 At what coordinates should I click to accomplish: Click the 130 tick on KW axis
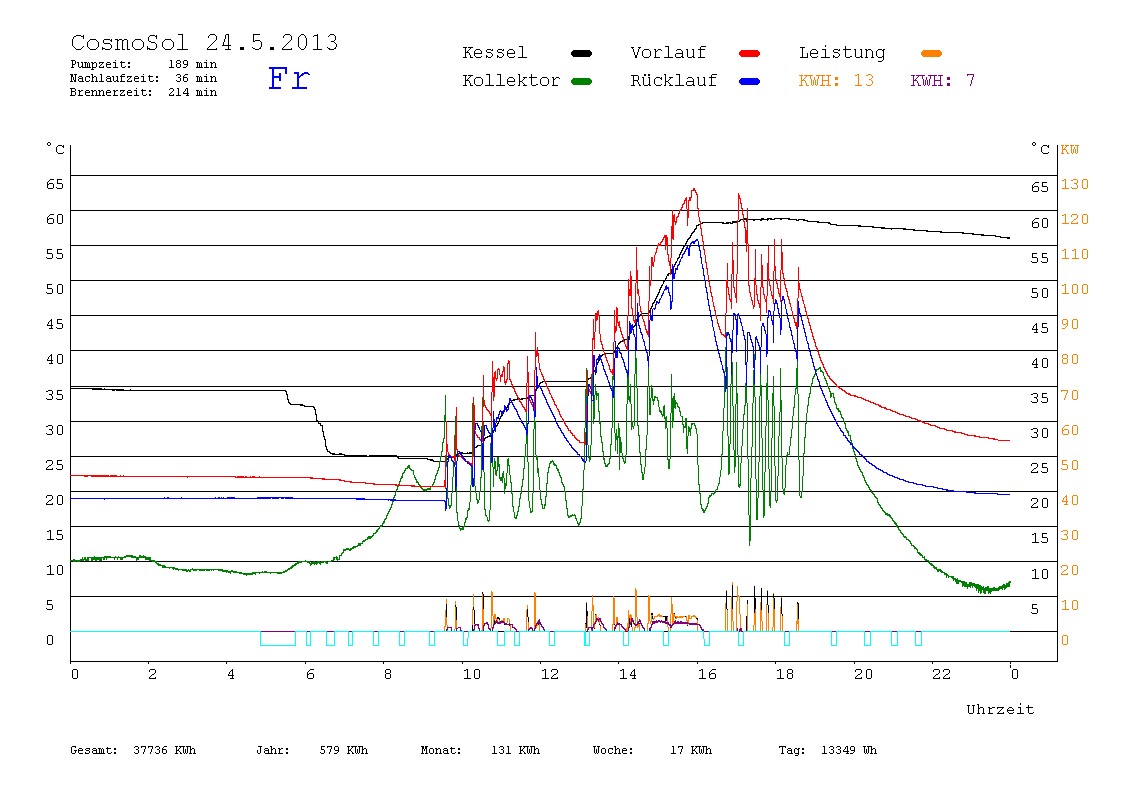(x=1075, y=185)
